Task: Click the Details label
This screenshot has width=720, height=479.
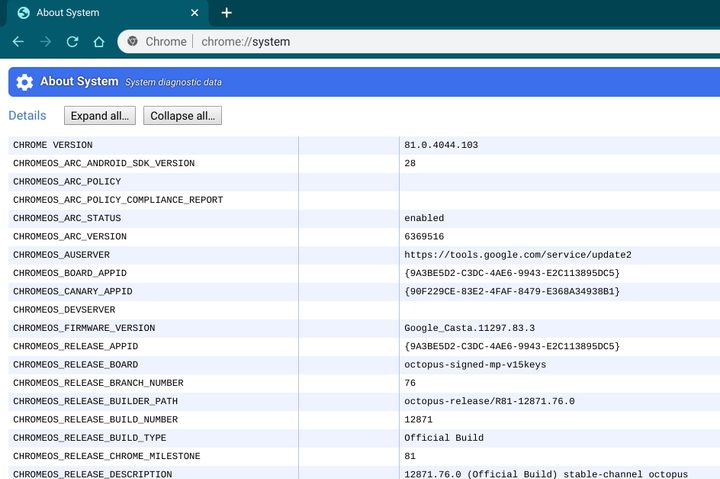Action: [x=28, y=116]
